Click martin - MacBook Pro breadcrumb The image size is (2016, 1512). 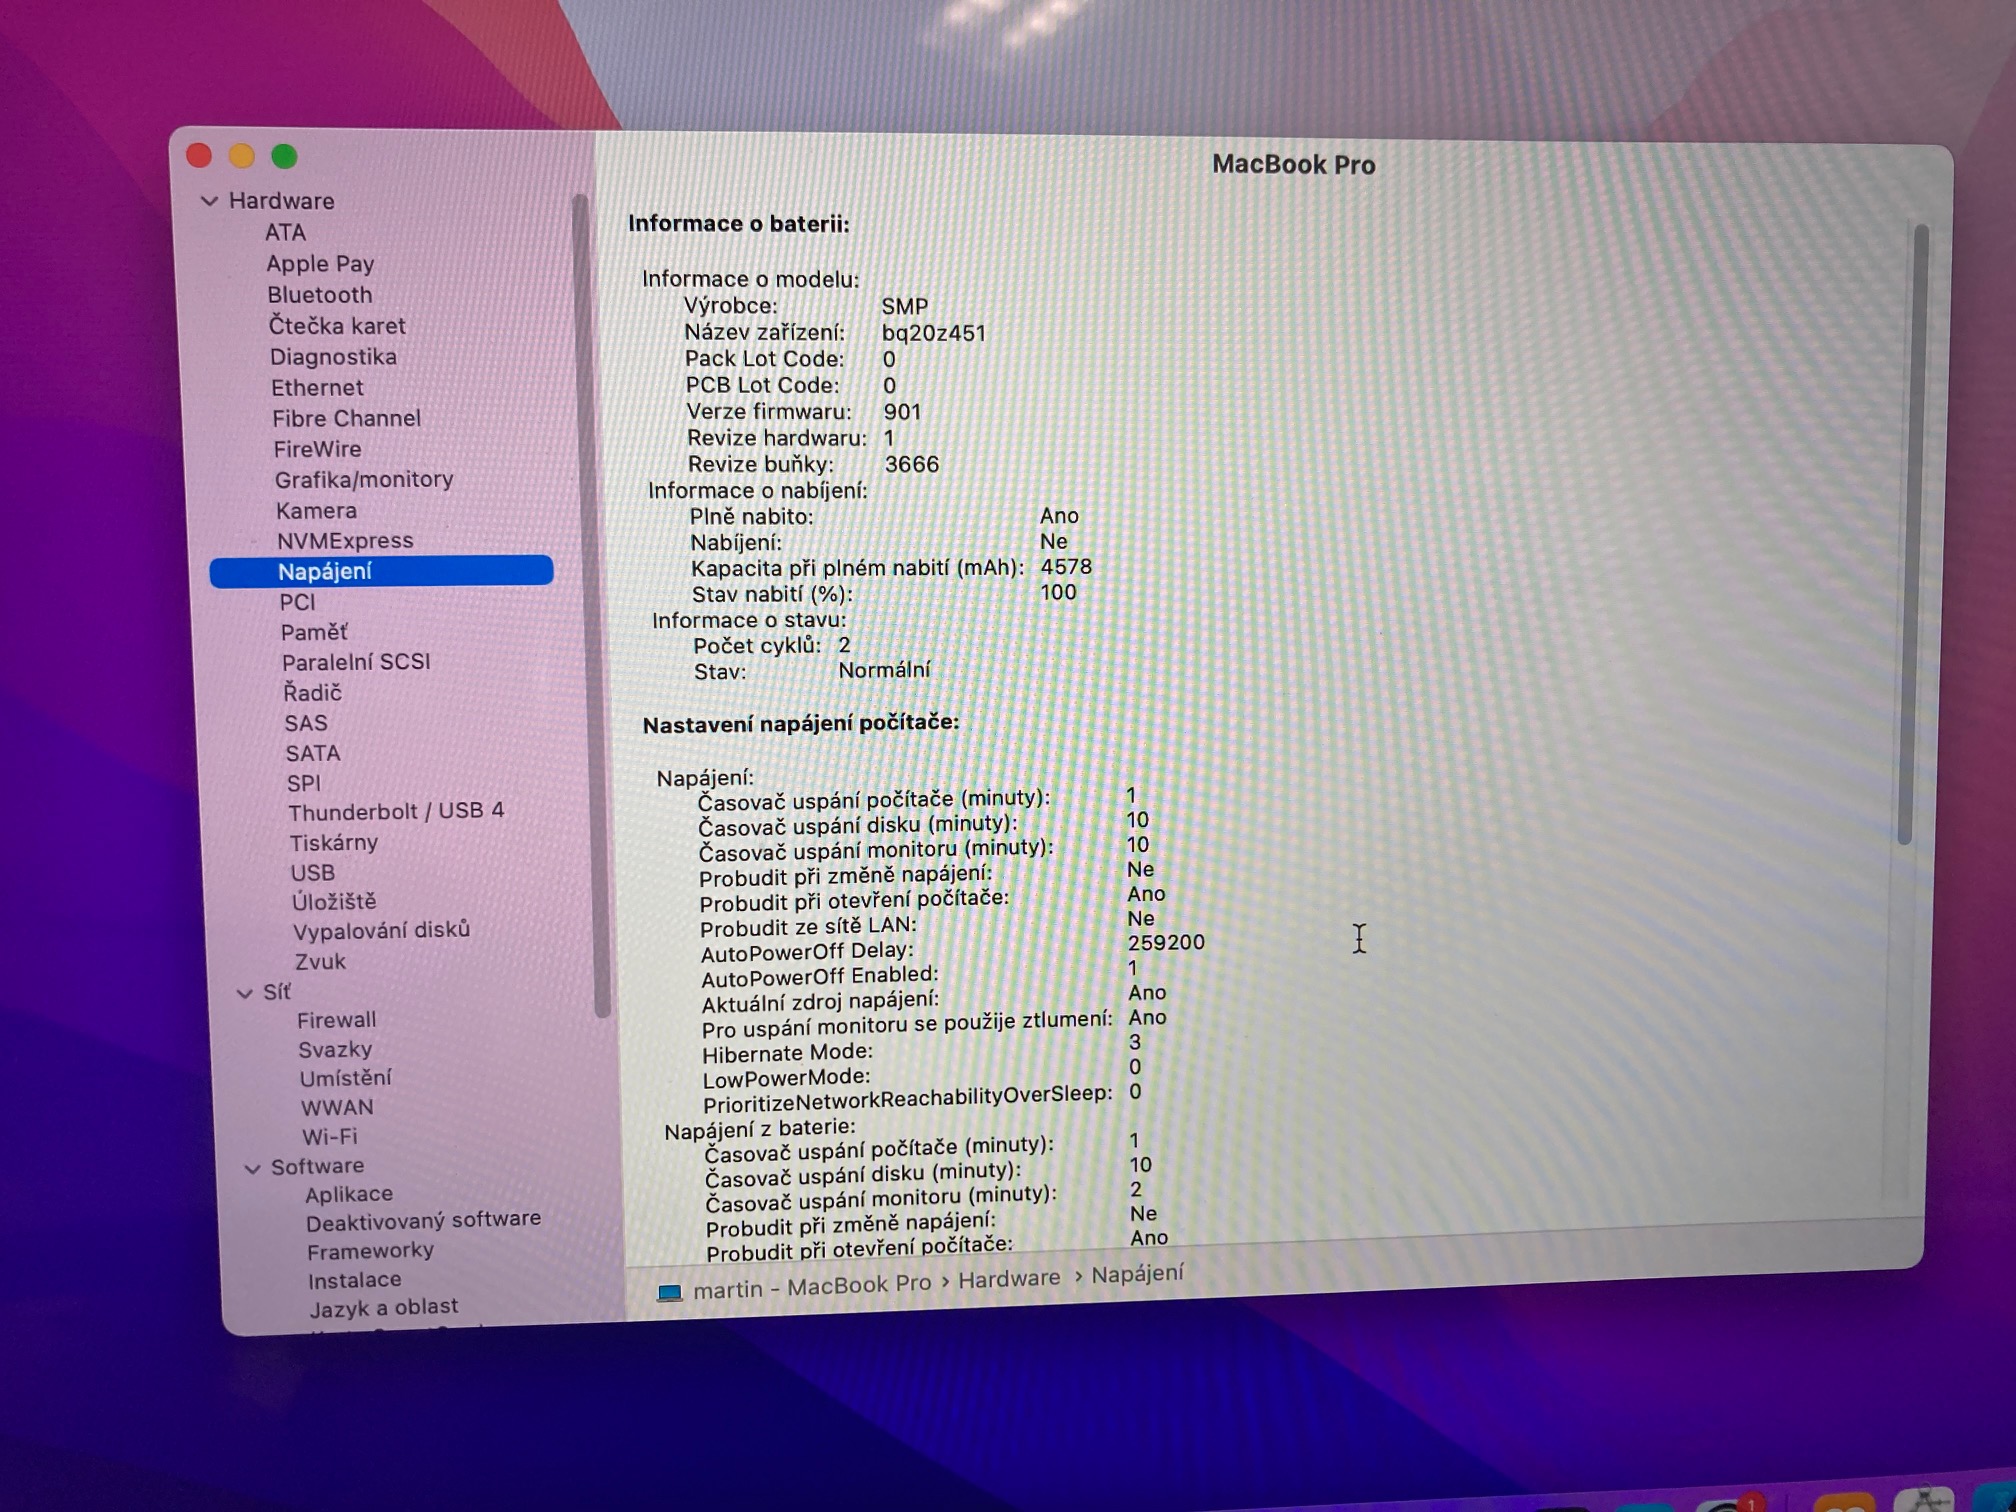tap(811, 1287)
